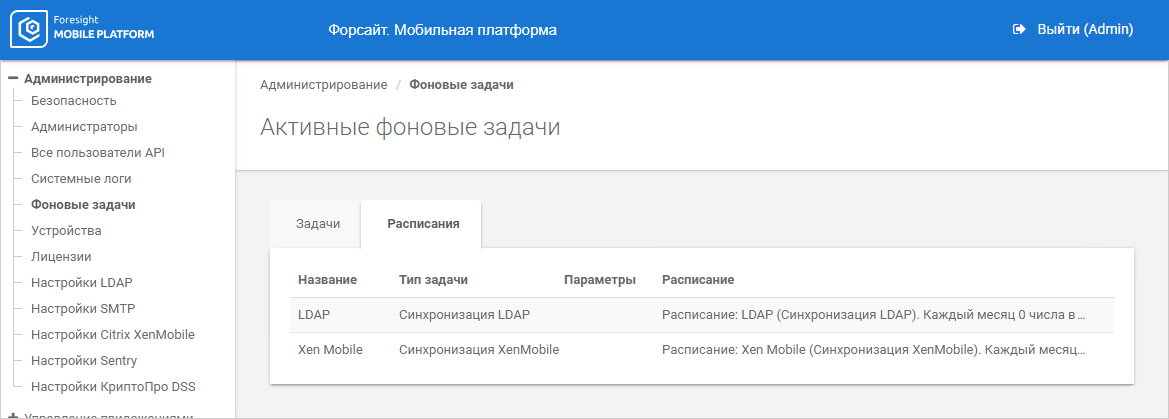Click the Foresight Mobile Platform logo icon
This screenshot has width=1169, height=419.
[30, 30]
